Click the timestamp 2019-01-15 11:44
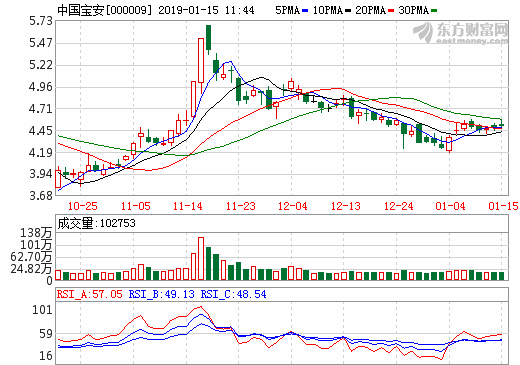The width and height of the screenshot is (520, 365). click(206, 10)
